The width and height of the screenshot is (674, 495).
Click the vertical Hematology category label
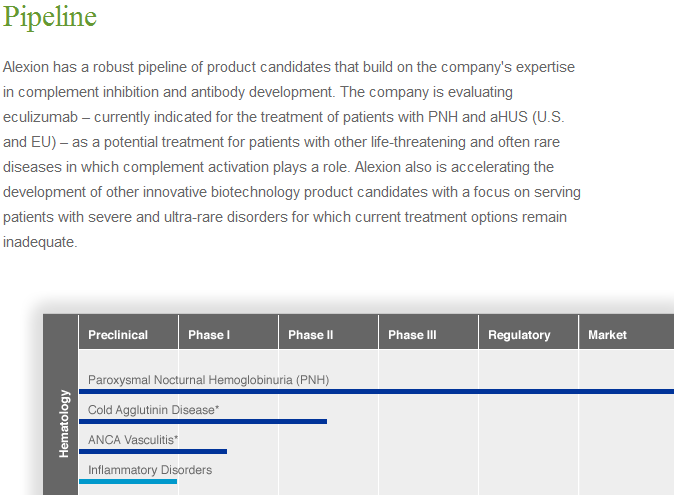tap(64, 424)
